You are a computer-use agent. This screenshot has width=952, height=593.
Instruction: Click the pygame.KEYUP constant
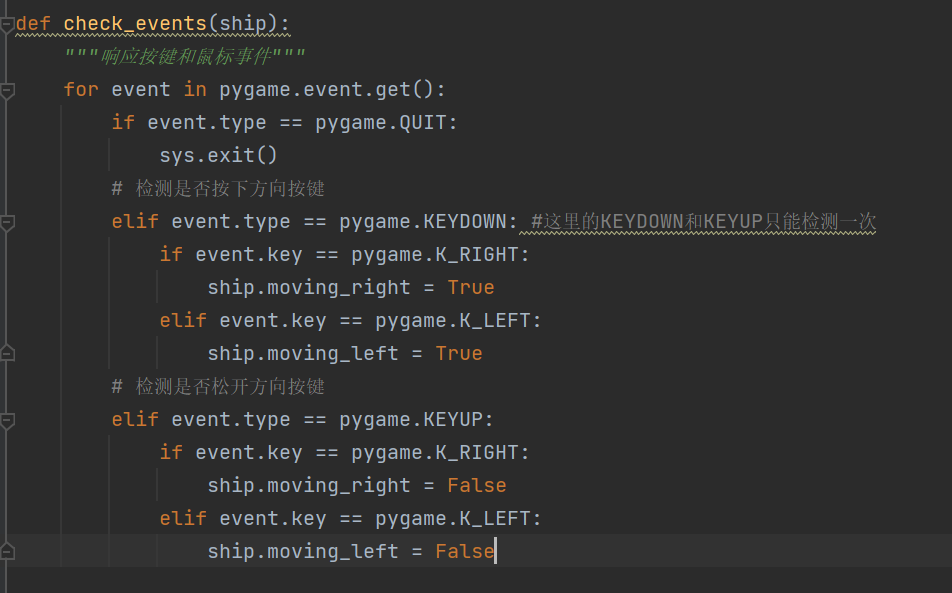[x=416, y=419]
